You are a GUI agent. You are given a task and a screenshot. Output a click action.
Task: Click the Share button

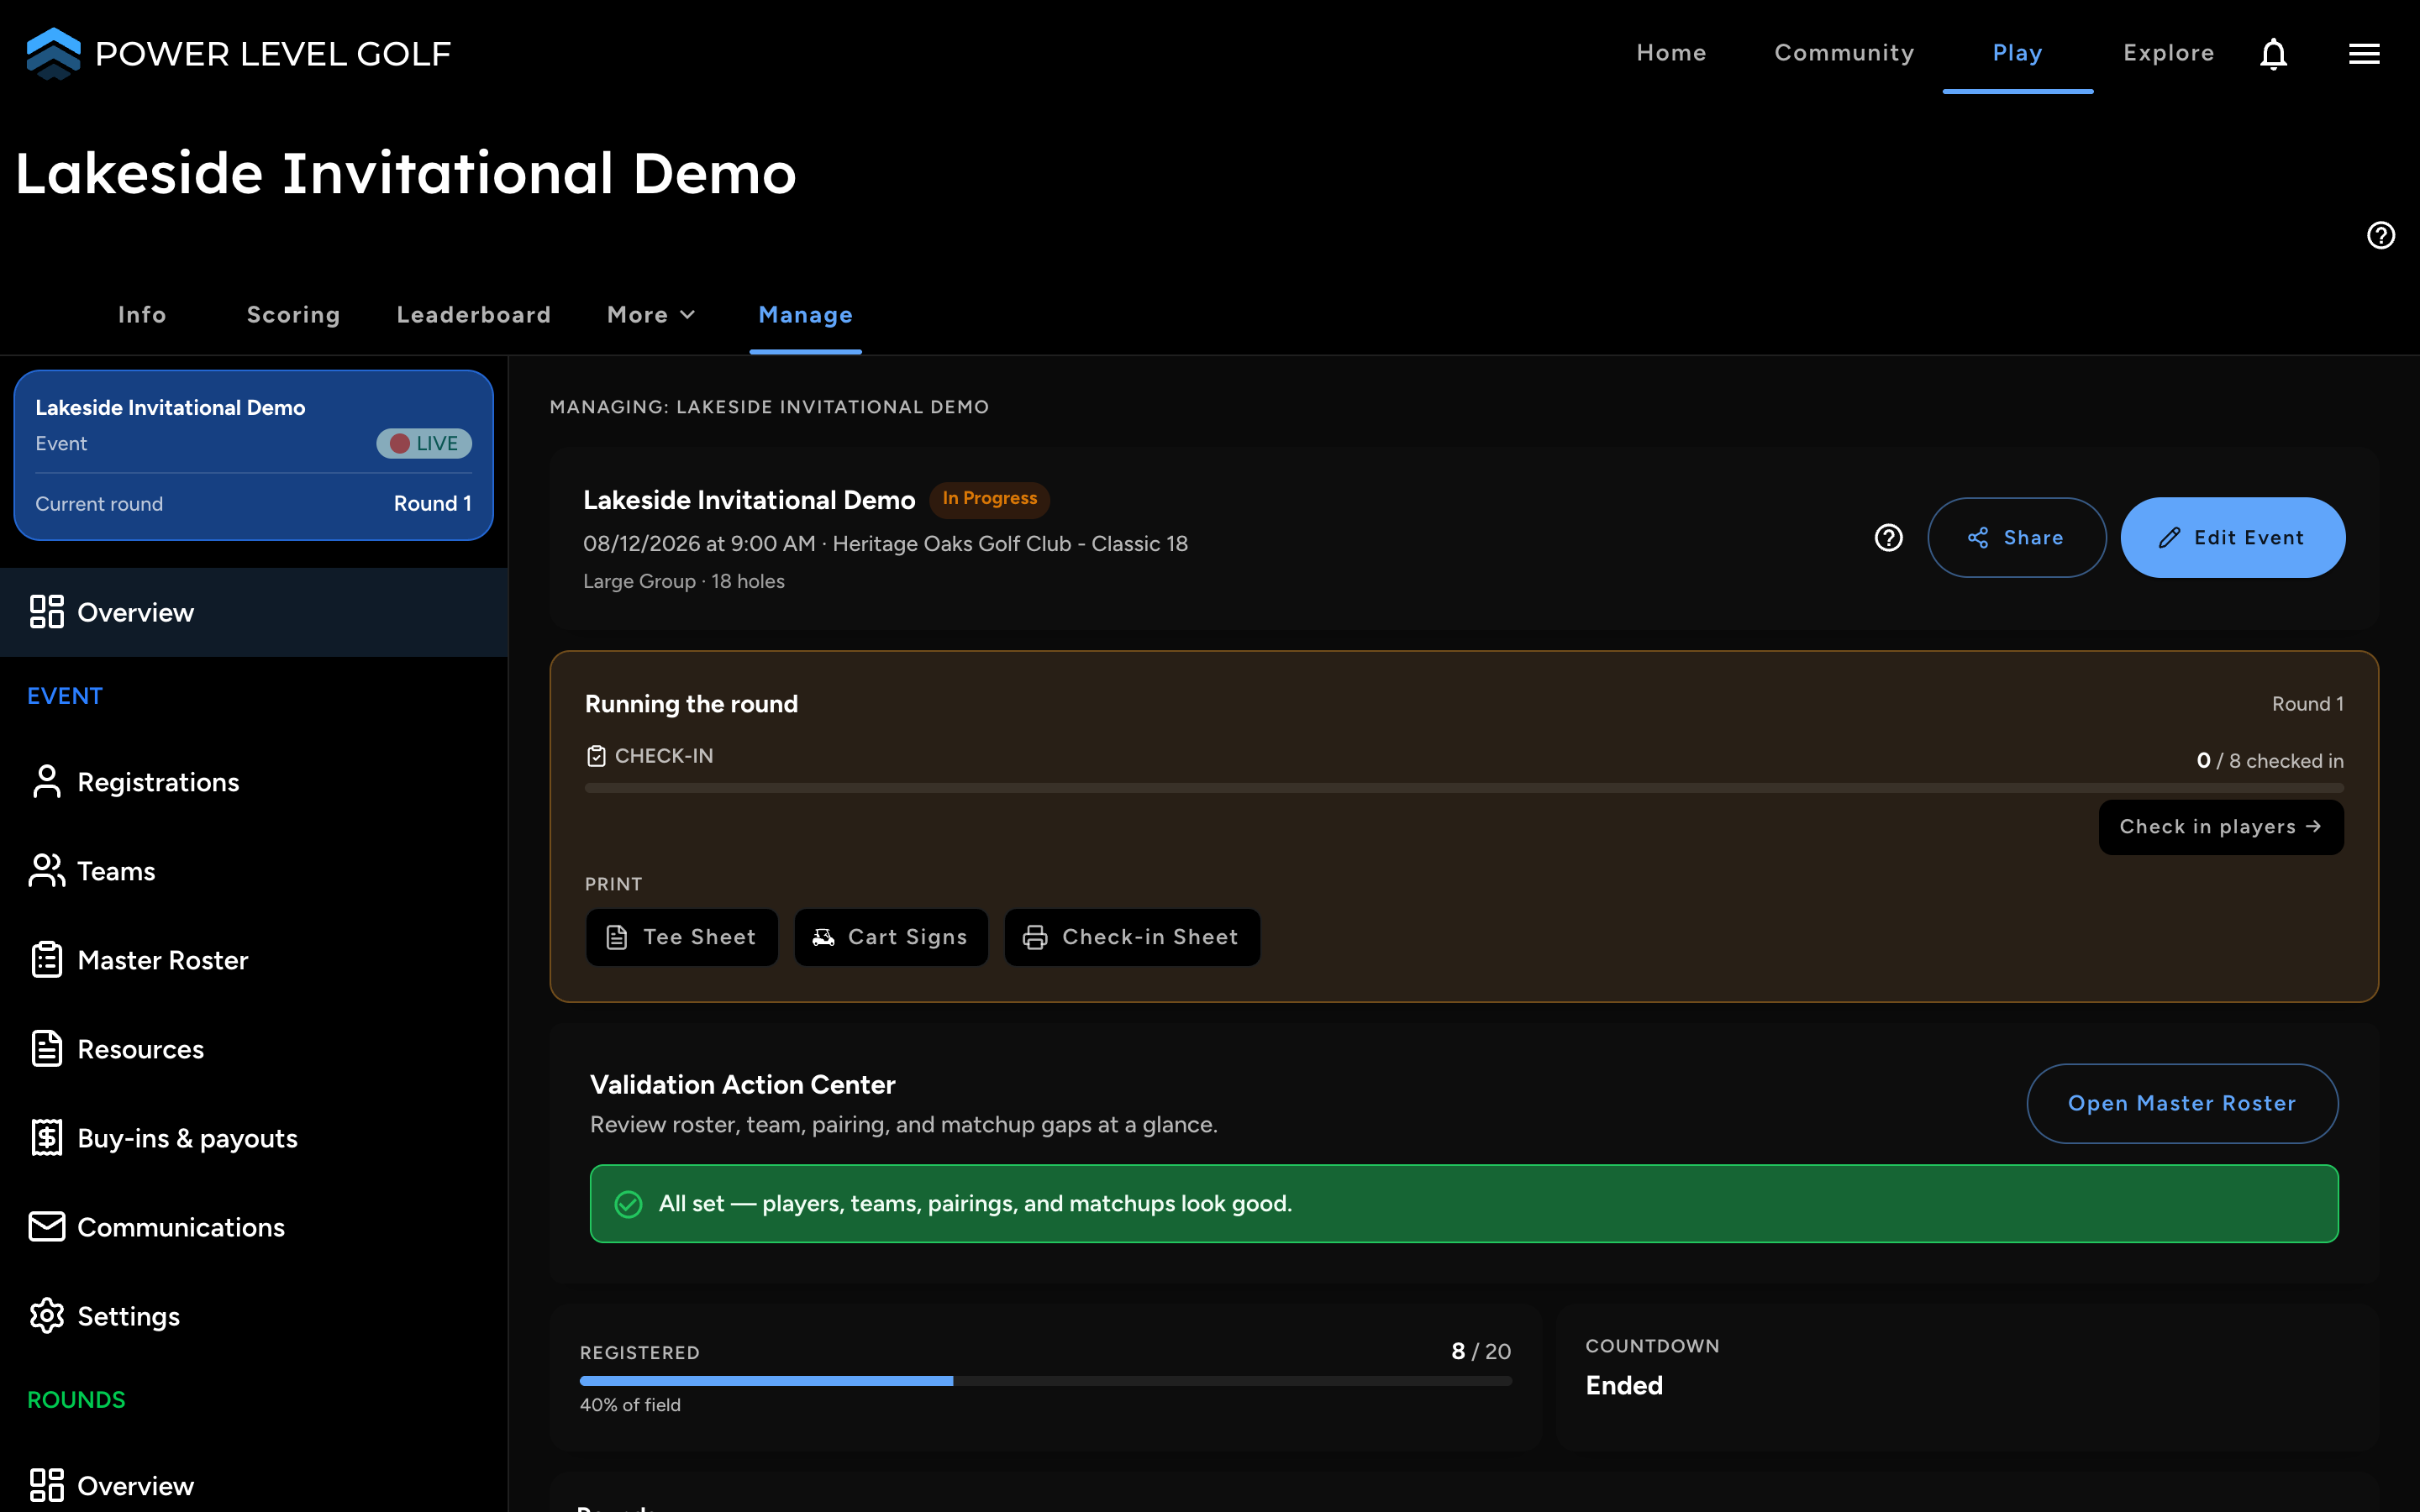2016,538
